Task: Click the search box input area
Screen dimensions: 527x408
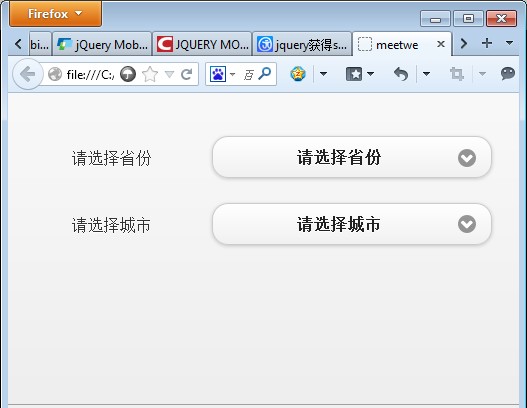Action: click(x=249, y=74)
